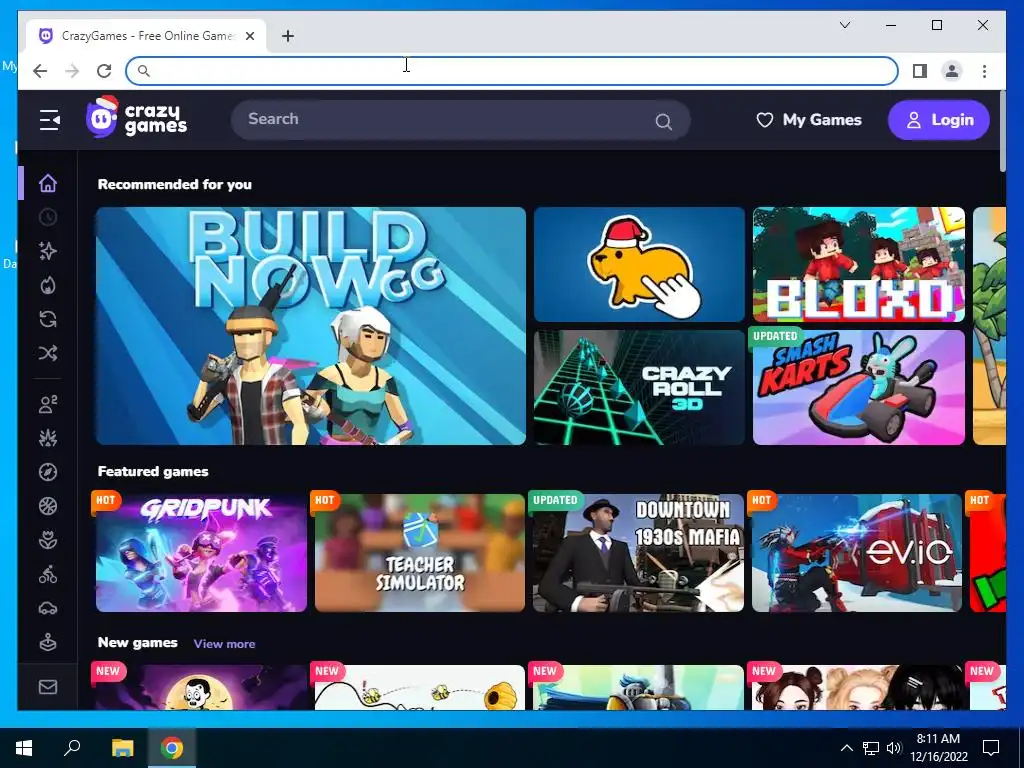Open the CrazyGames logo home link
The image size is (1024, 768).
click(136, 118)
